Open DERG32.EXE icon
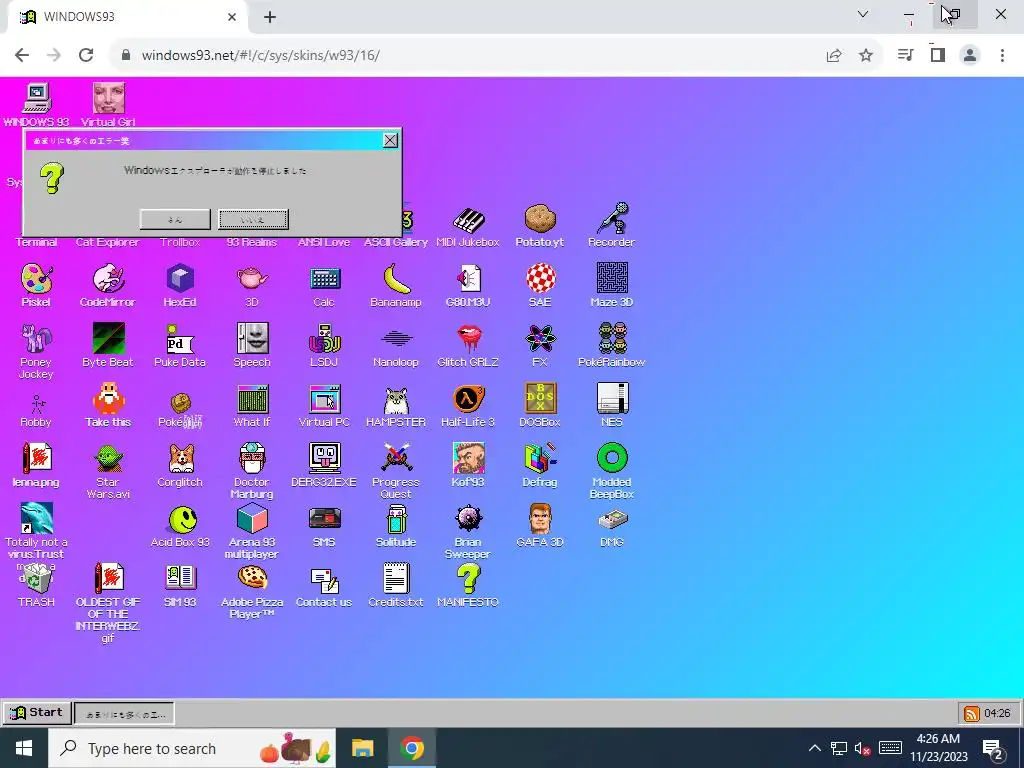Screen dimensions: 1024x768 pos(325,459)
